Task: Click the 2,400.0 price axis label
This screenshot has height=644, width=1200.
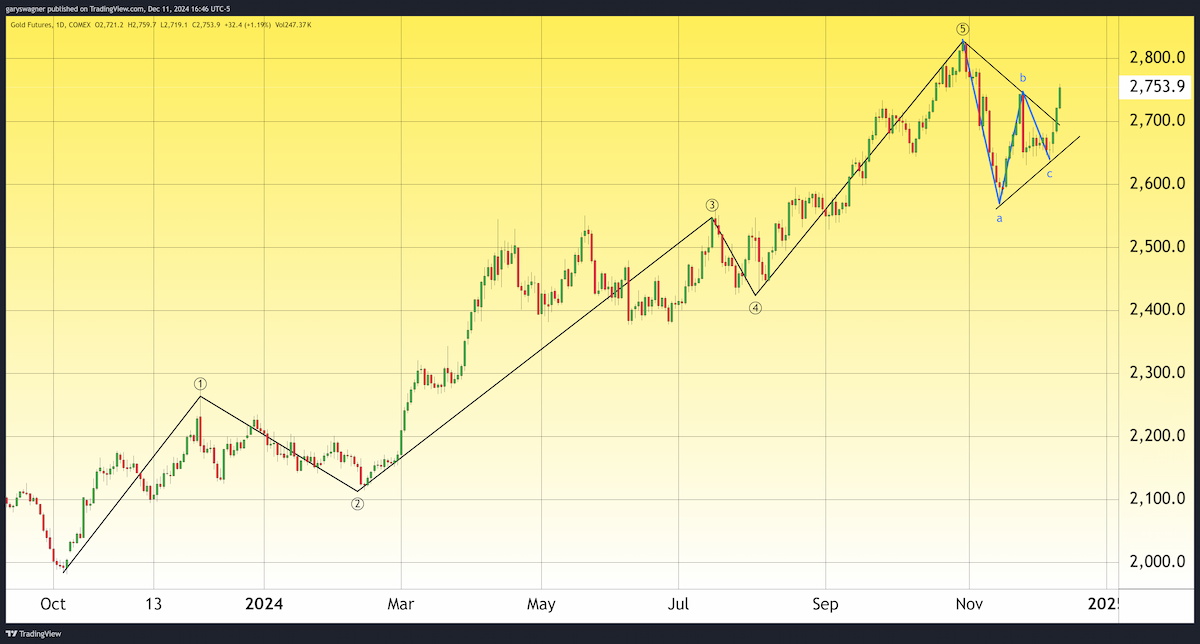Action: (x=1157, y=310)
